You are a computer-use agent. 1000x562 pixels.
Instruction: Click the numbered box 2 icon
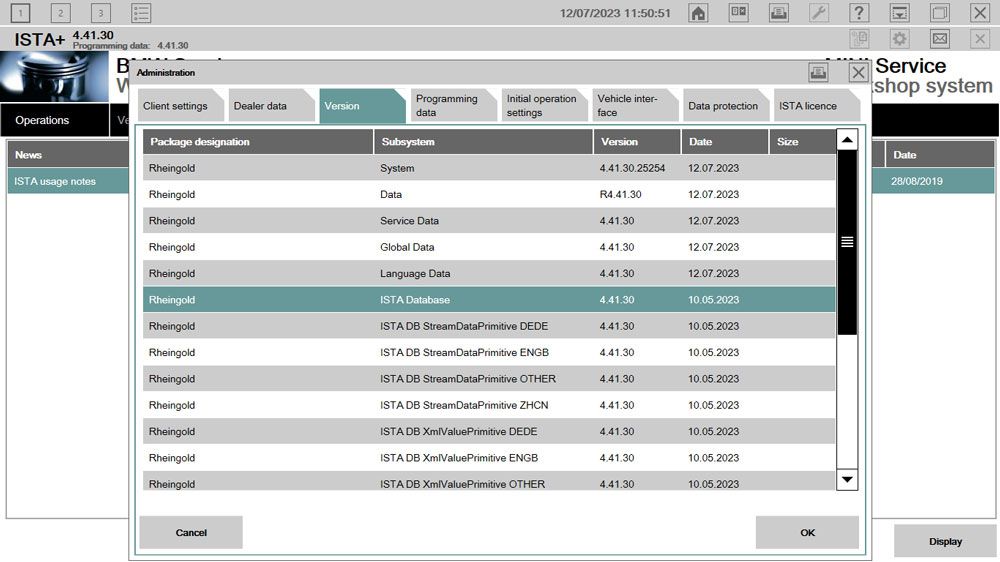(x=61, y=13)
